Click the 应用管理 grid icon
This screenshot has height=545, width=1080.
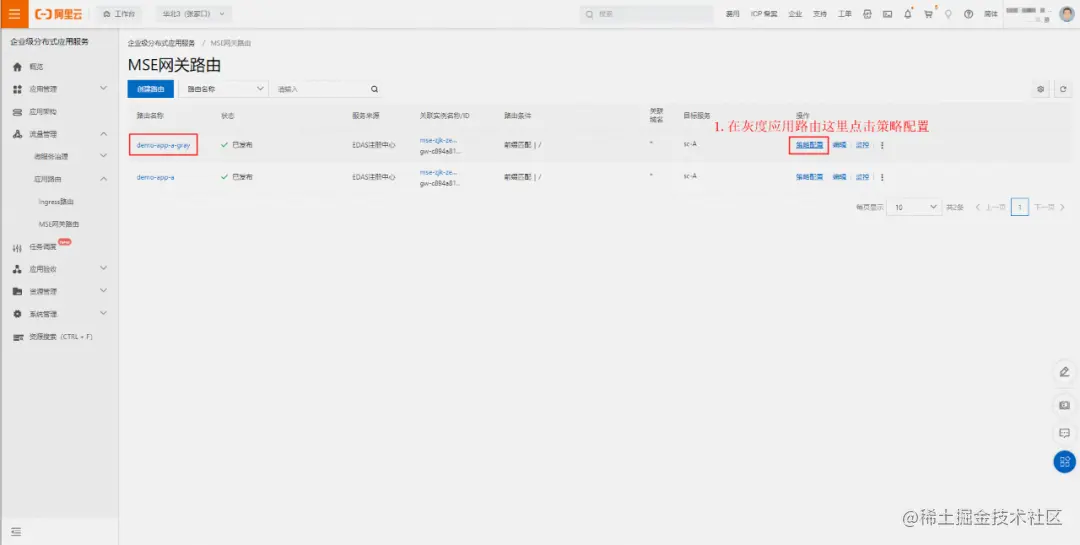pos(17,90)
